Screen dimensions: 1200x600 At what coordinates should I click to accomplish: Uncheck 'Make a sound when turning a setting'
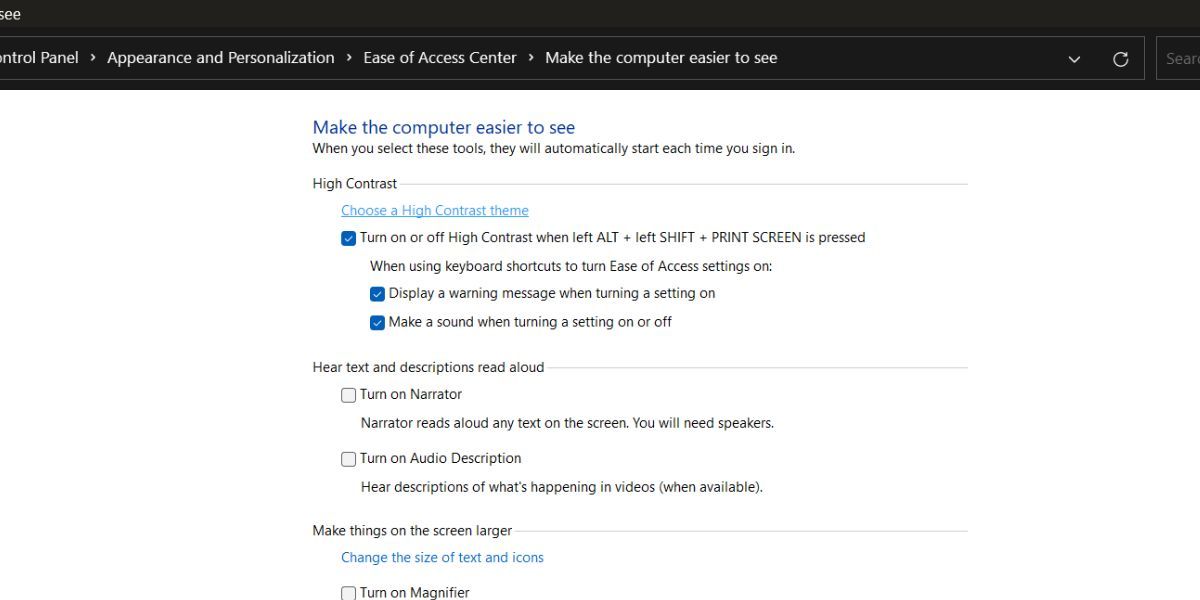[377, 322]
